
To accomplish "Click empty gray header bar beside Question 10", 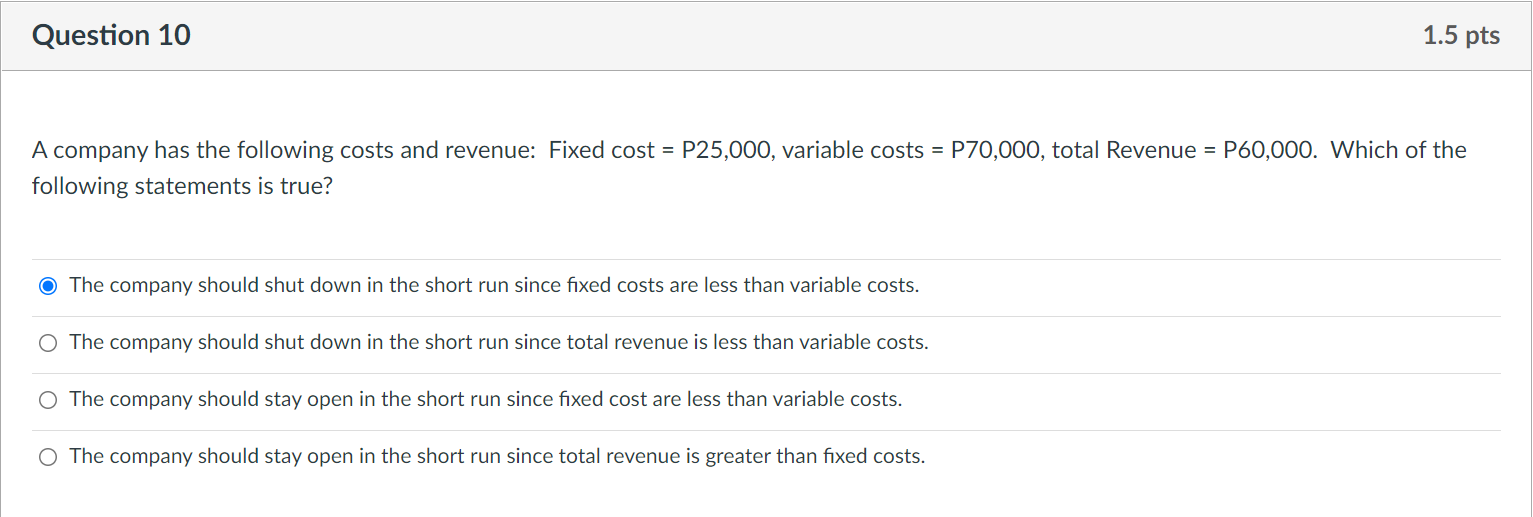I will click(800, 35).
